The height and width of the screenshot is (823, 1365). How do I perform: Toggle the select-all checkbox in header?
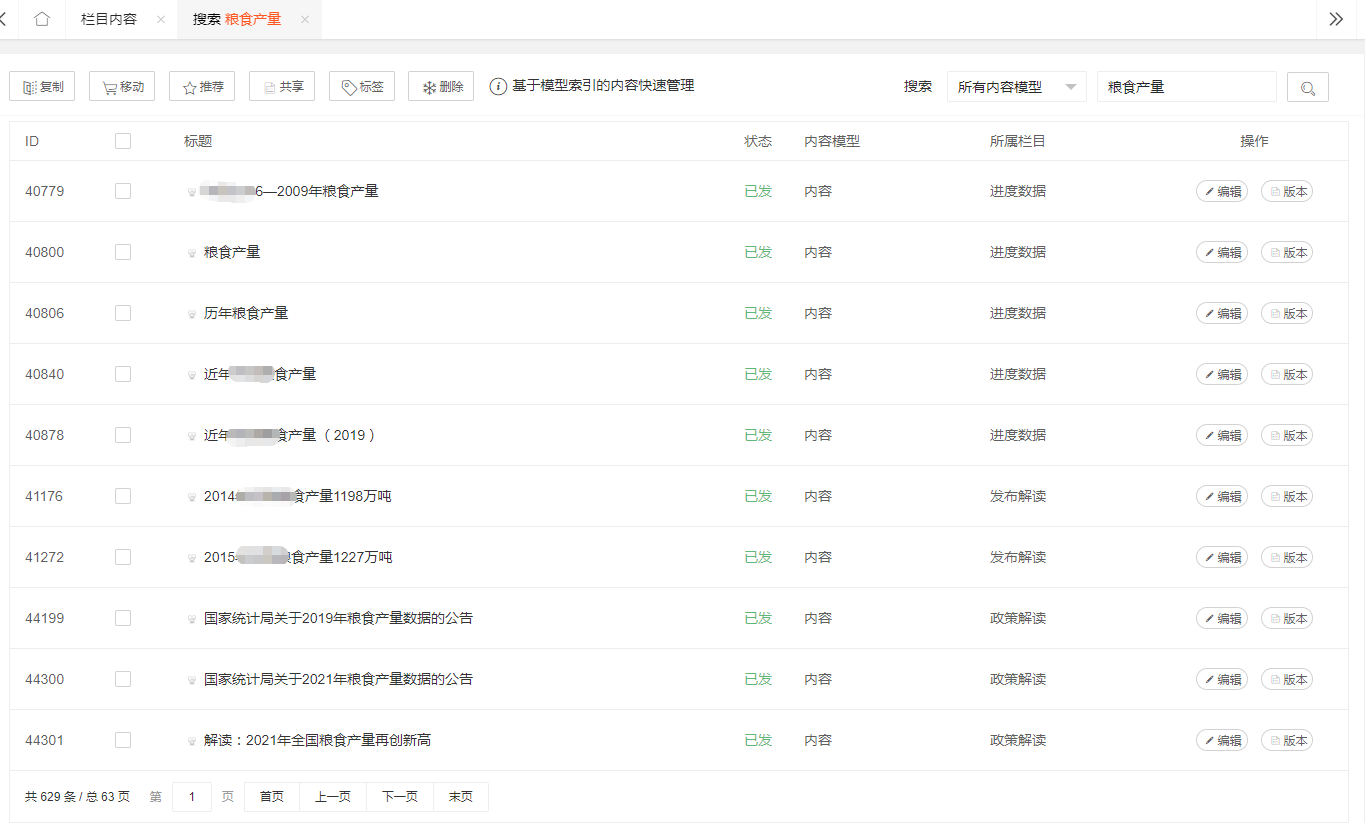coord(123,141)
